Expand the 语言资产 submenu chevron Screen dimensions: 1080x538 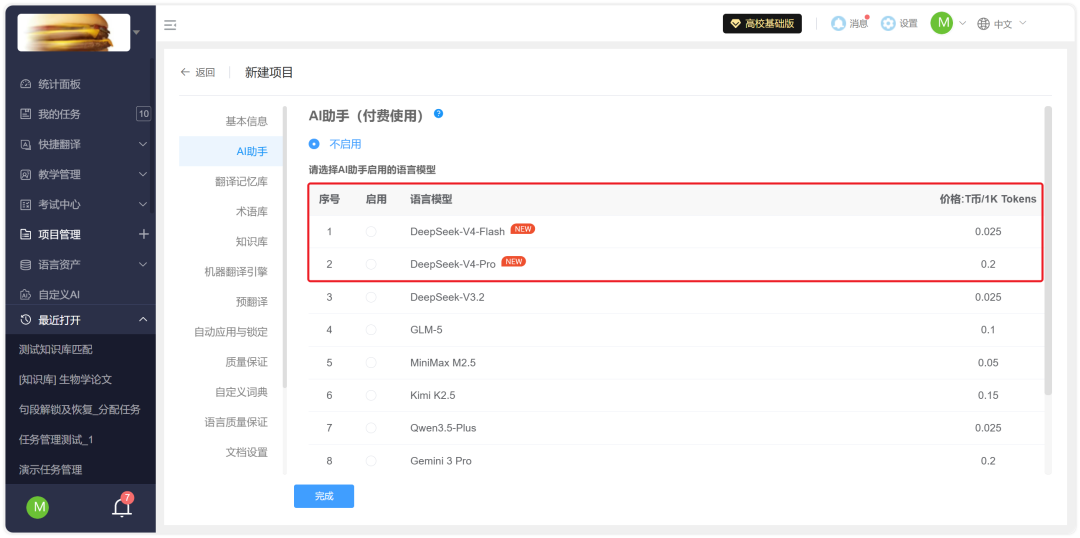point(143,265)
